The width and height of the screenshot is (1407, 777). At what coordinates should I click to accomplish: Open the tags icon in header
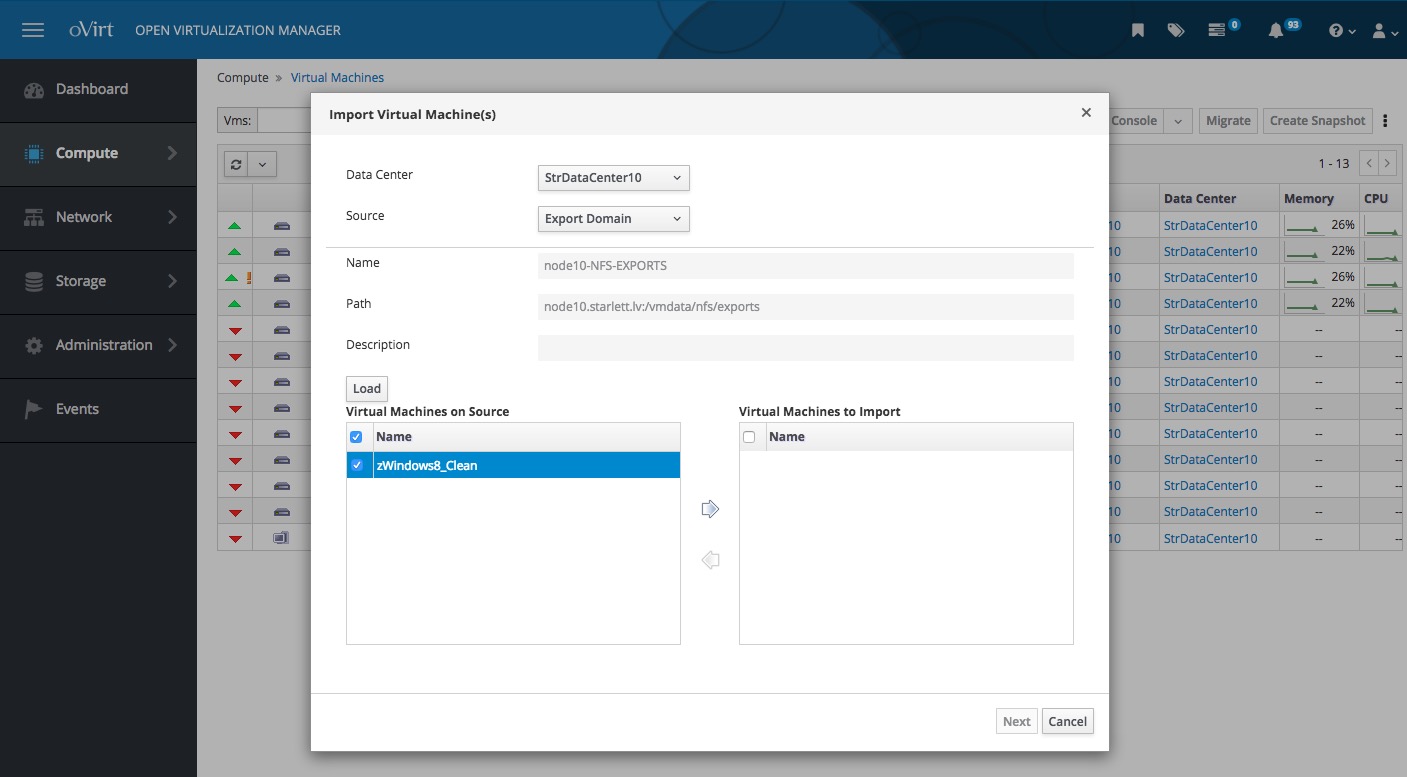tap(1176, 30)
